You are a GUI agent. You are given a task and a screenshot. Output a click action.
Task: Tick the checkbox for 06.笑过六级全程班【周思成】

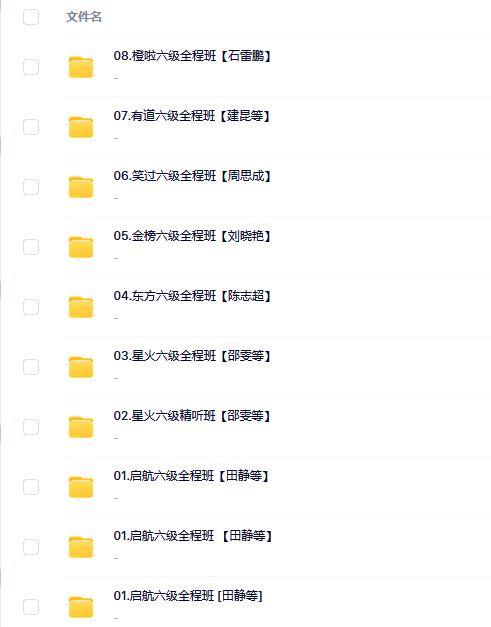coord(31,187)
